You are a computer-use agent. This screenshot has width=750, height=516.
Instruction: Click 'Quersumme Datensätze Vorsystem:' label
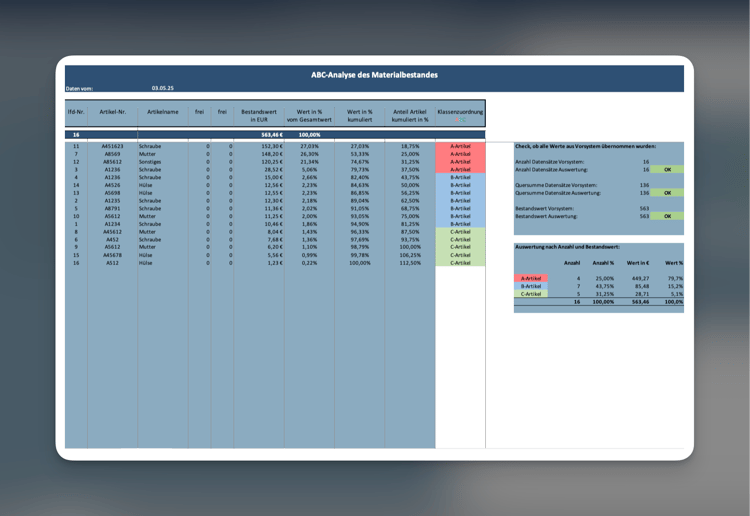(x=556, y=185)
